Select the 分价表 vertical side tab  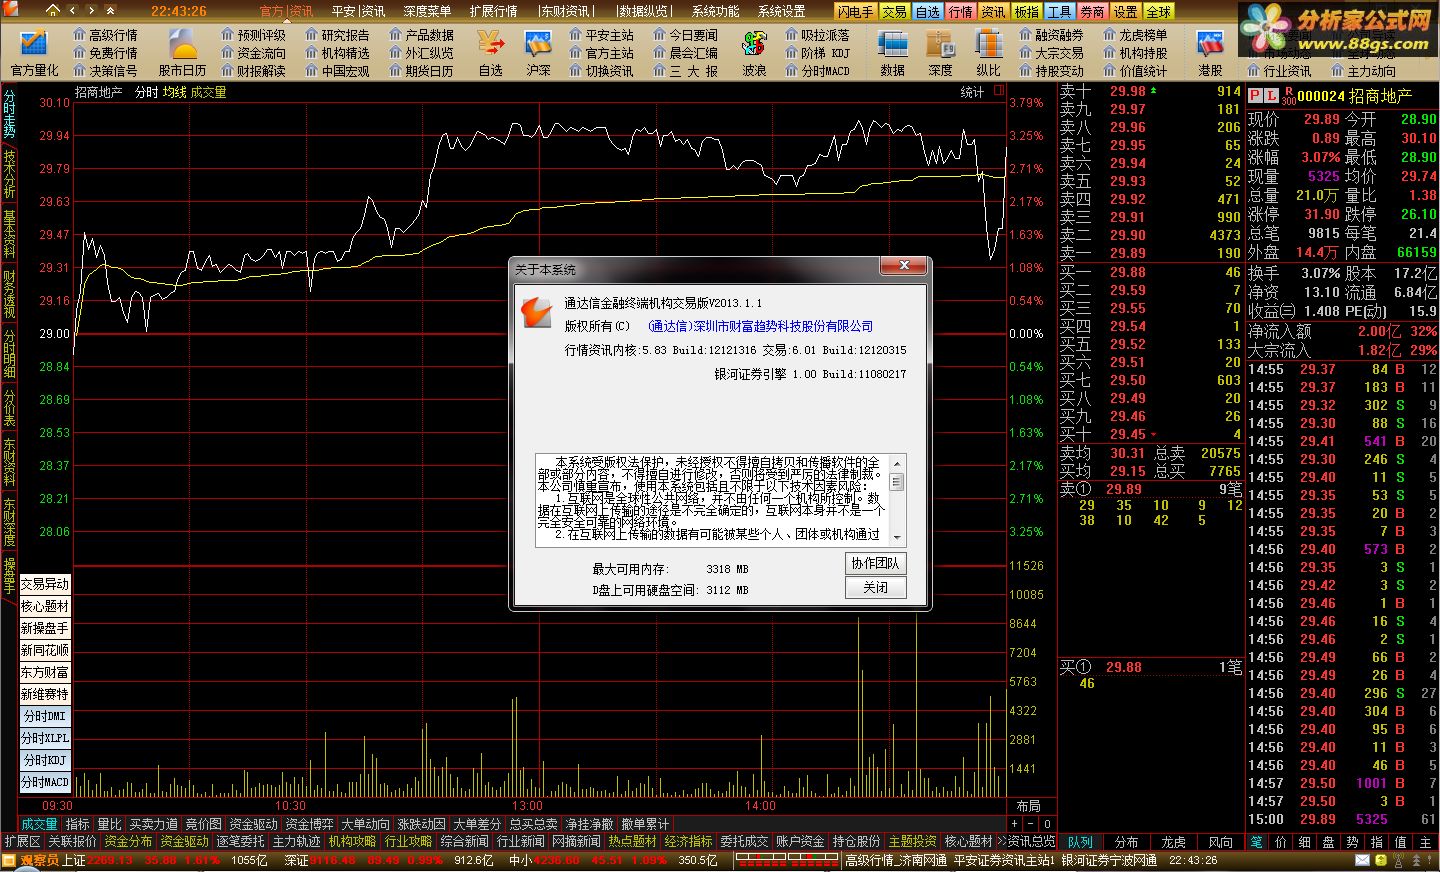tap(9, 408)
